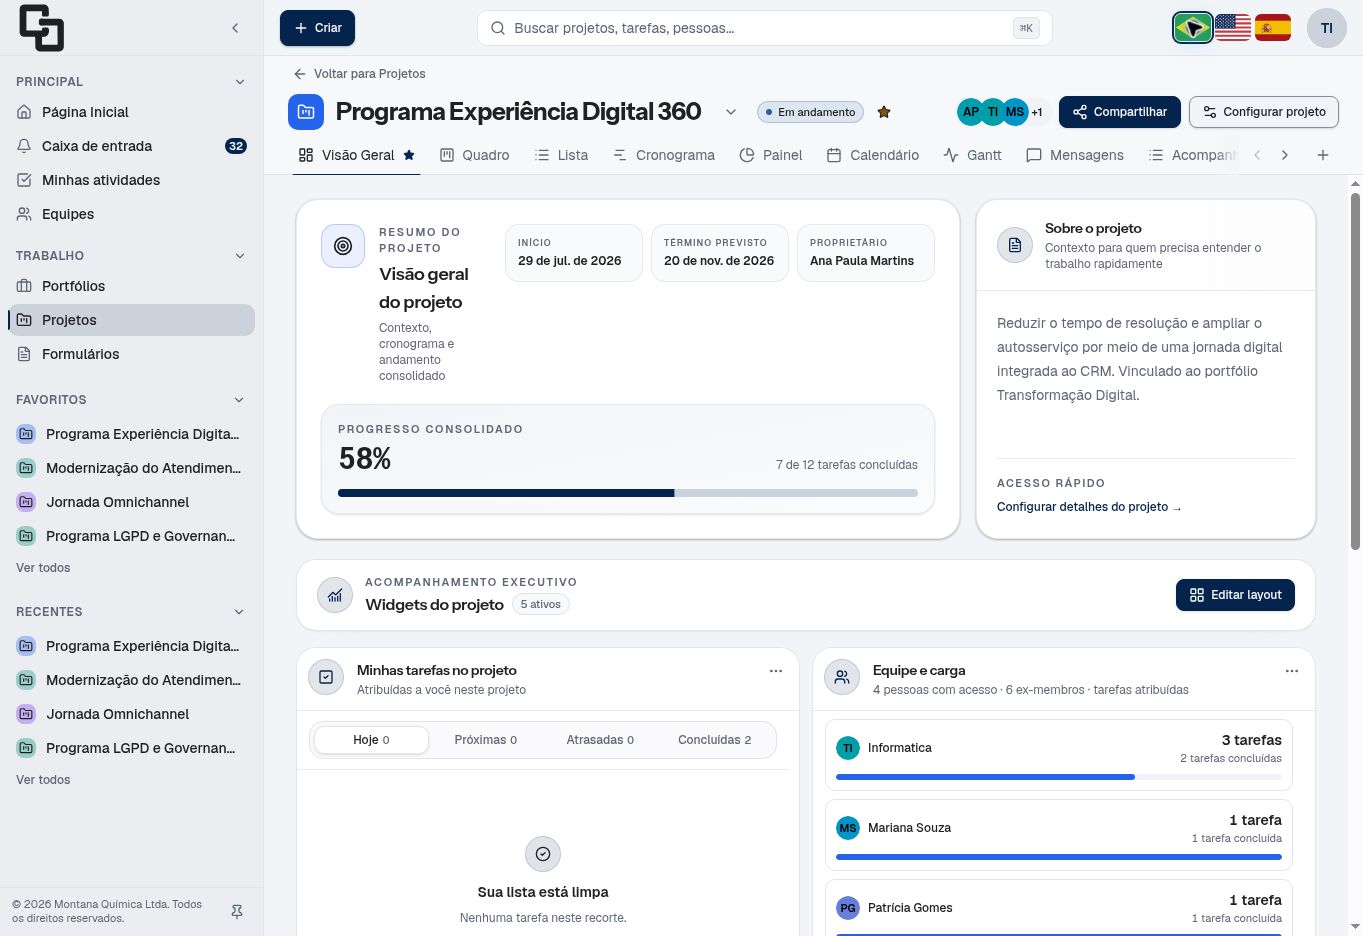Image resolution: width=1363 pixels, height=936 pixels.
Task: Switch to the Quadro tab
Action: tap(475, 155)
